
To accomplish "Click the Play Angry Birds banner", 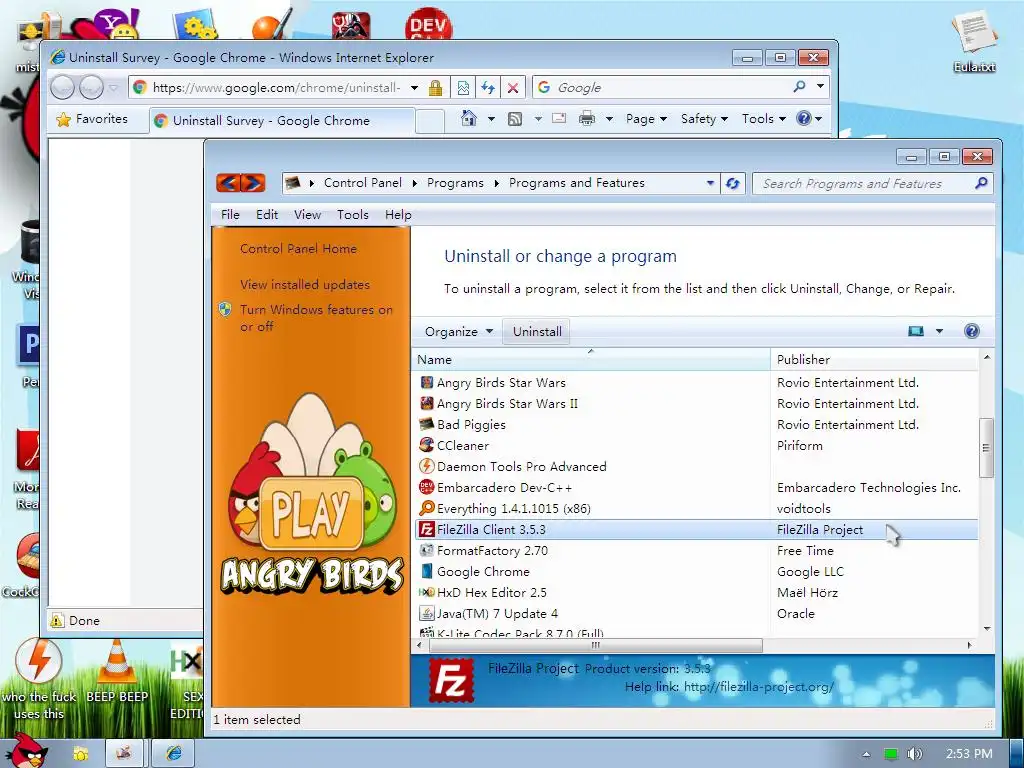I will pos(311,493).
